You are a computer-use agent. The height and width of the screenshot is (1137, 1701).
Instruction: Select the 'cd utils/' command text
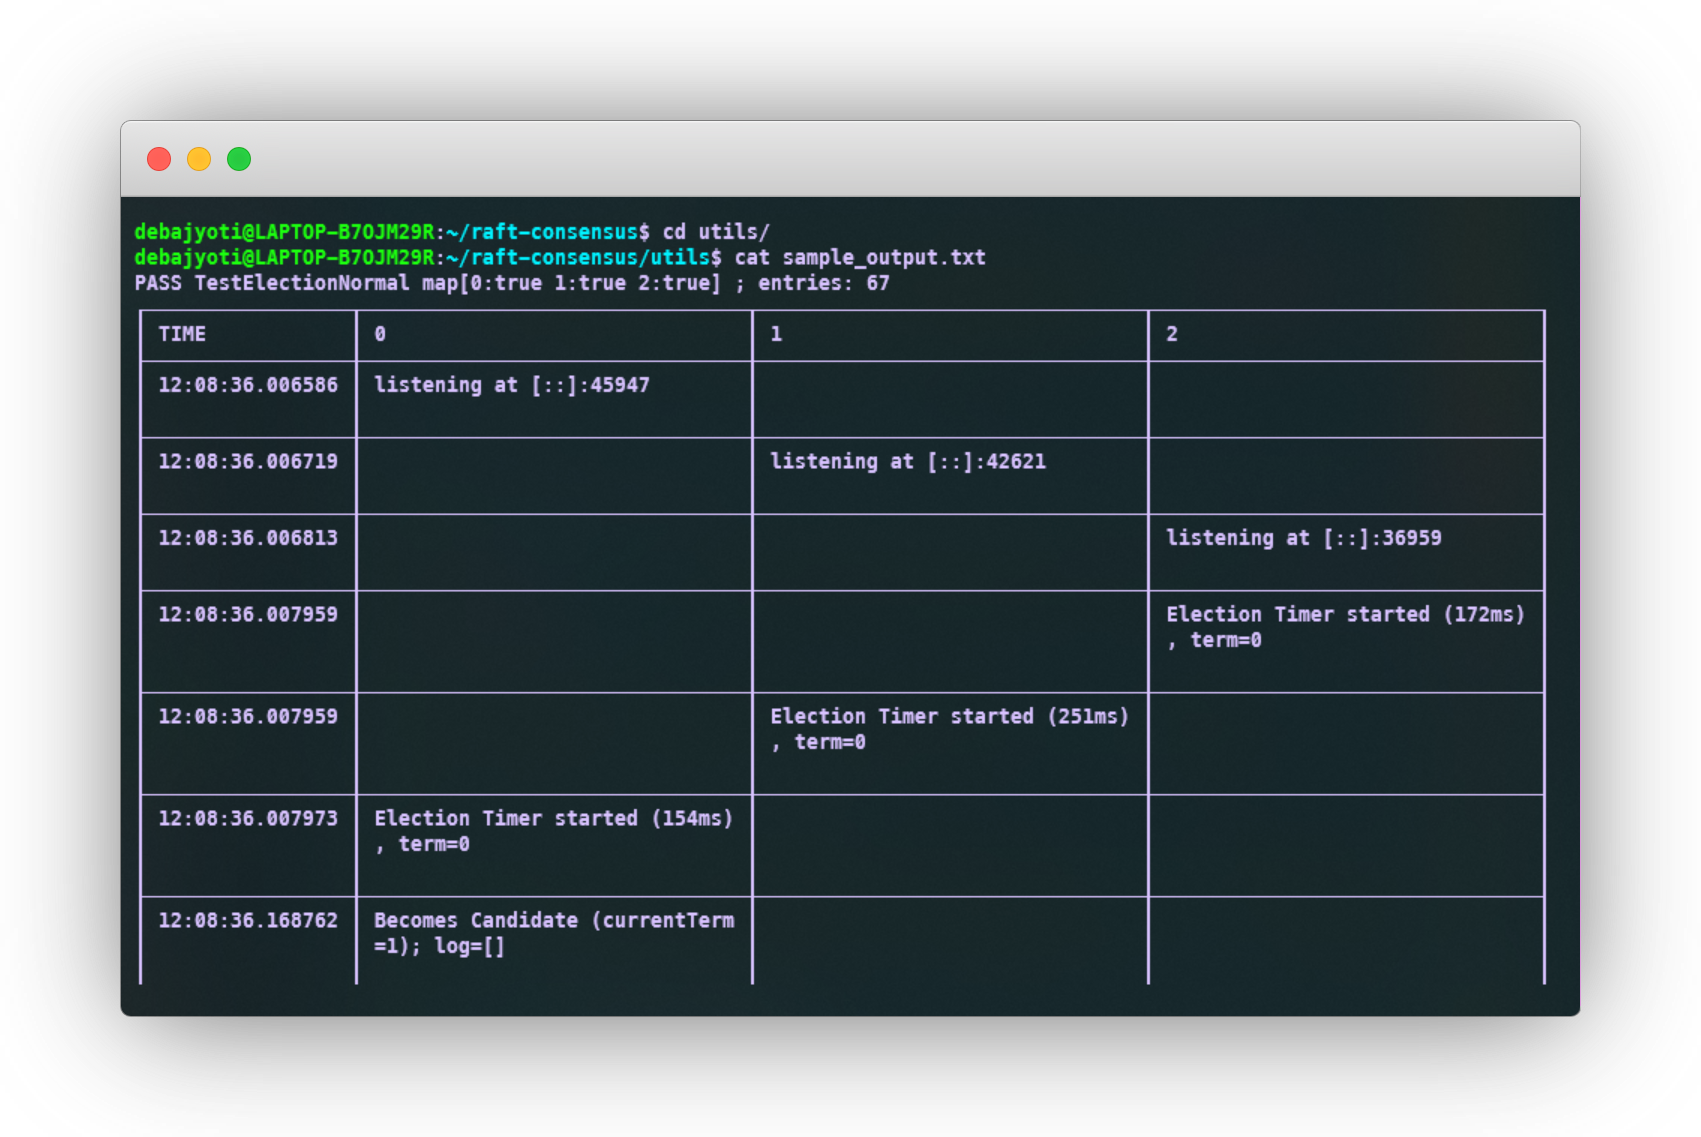tap(716, 232)
